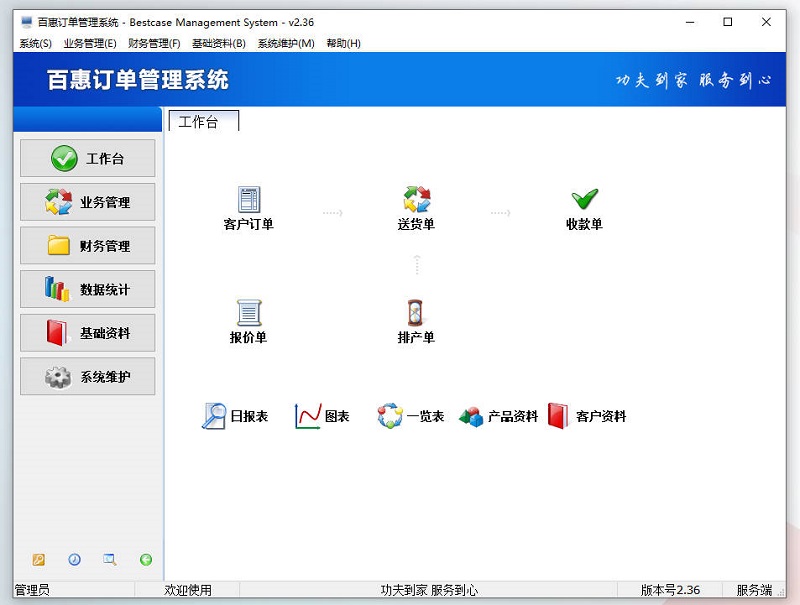Viewport: 800px width, 605px height.
Task: Open the 图表 chart shortcut
Action: point(322,416)
